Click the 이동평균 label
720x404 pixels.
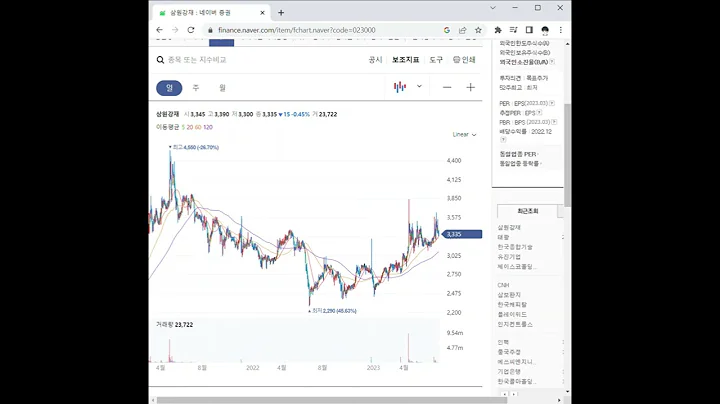tap(168, 127)
